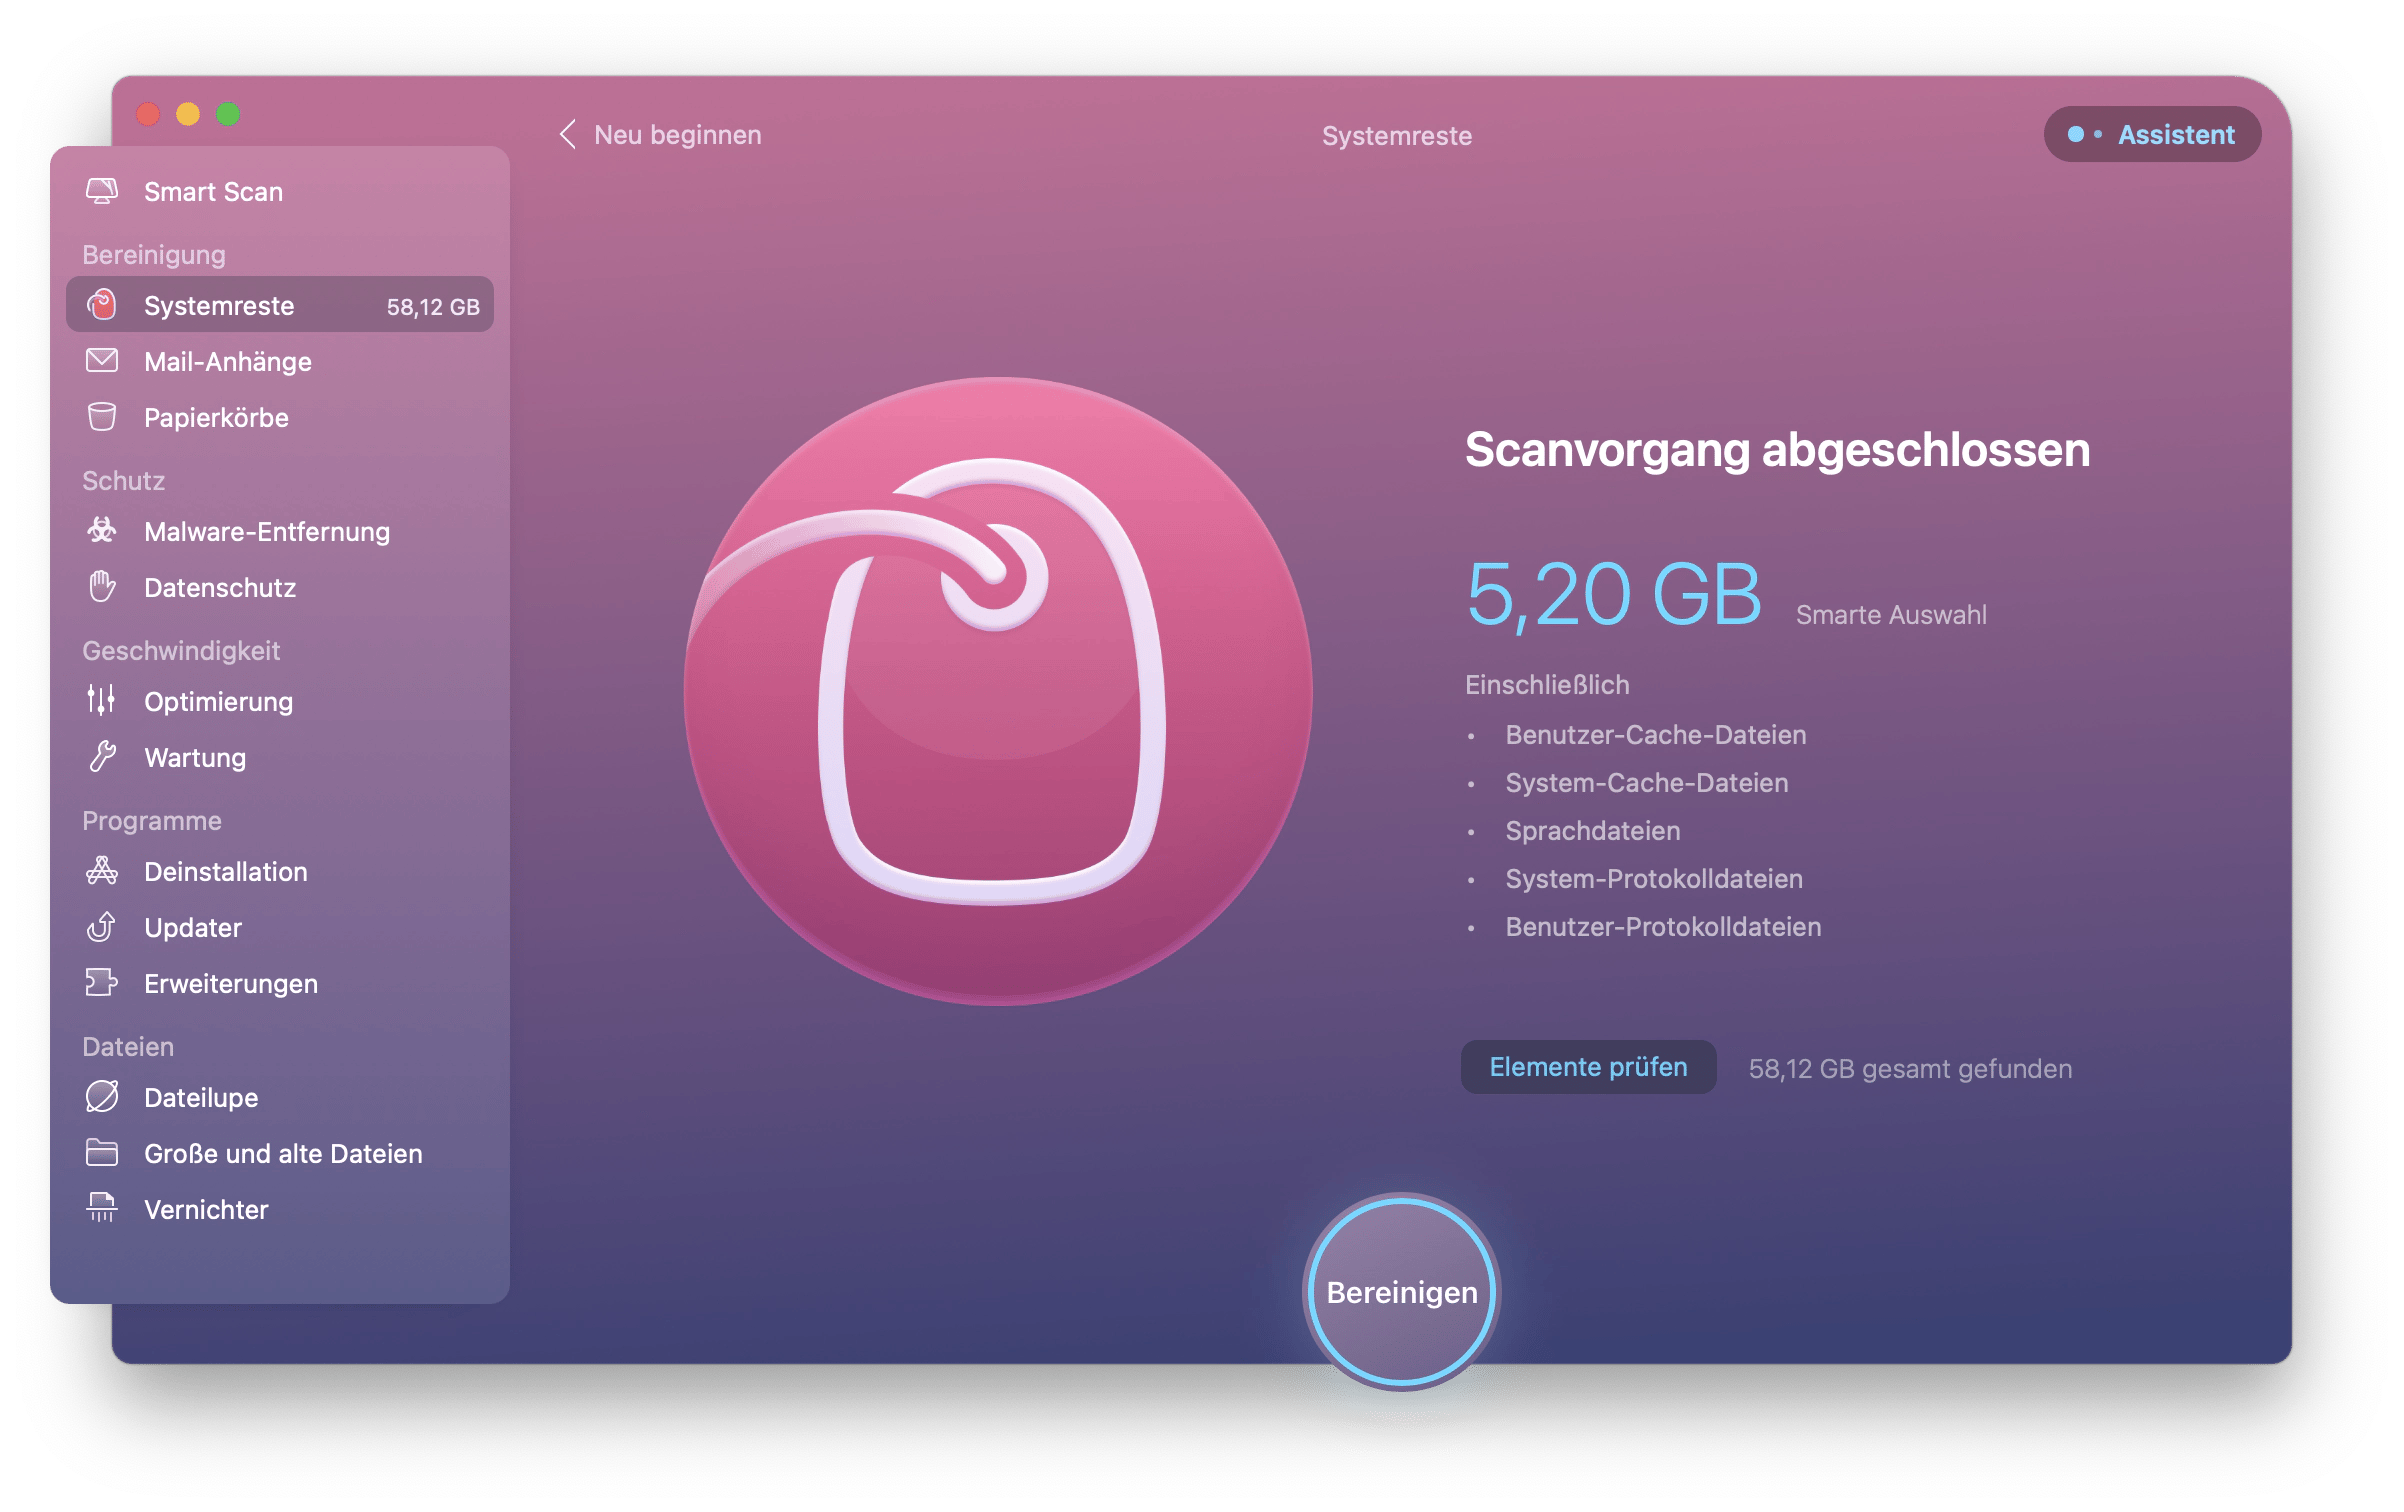Click the round Bereinigen button
2404x1512 pixels.
click(1402, 1291)
